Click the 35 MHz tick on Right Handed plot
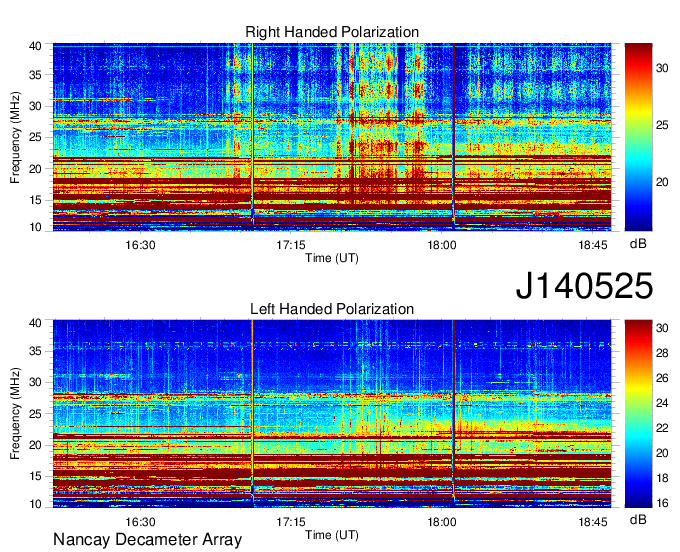The height and width of the screenshot is (552, 680). [35, 75]
